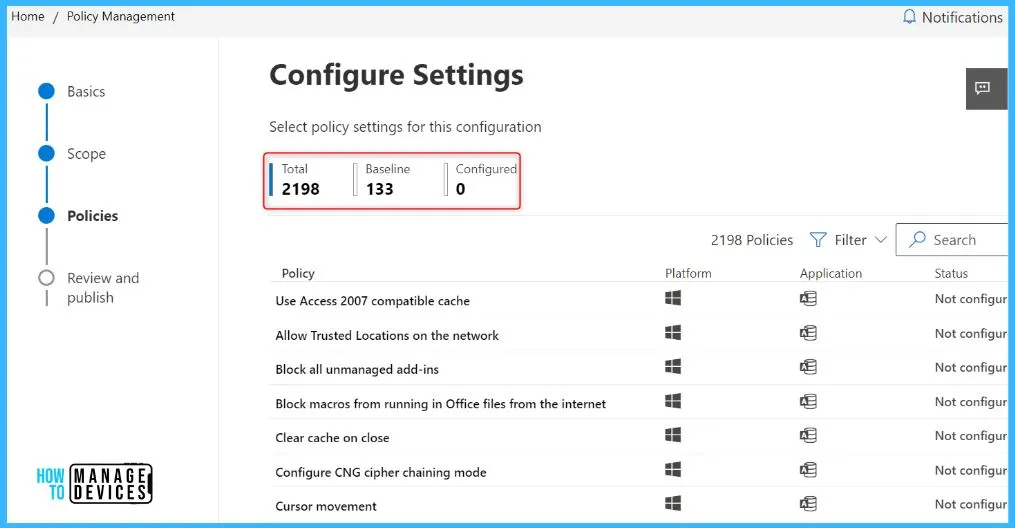Click Not configured status for Configure CNG cipher

tap(971, 470)
